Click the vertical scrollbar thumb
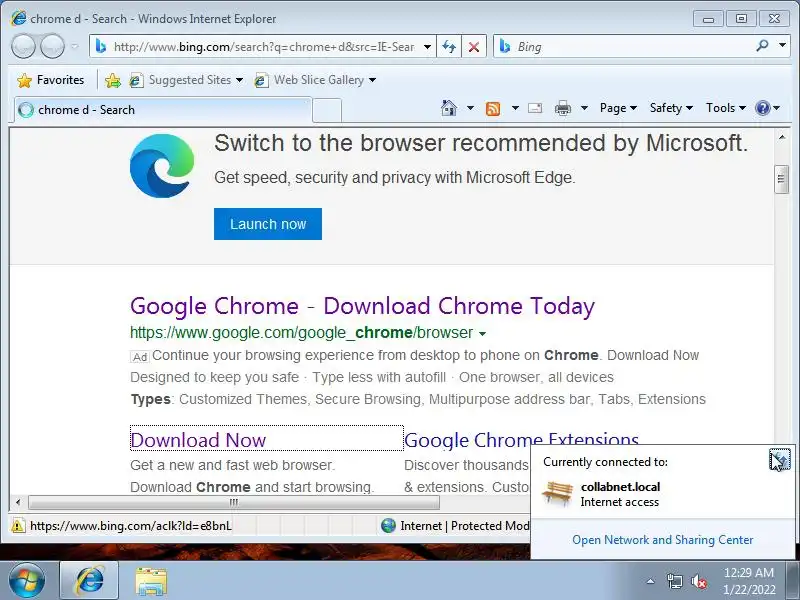 pyautogui.click(x=781, y=179)
